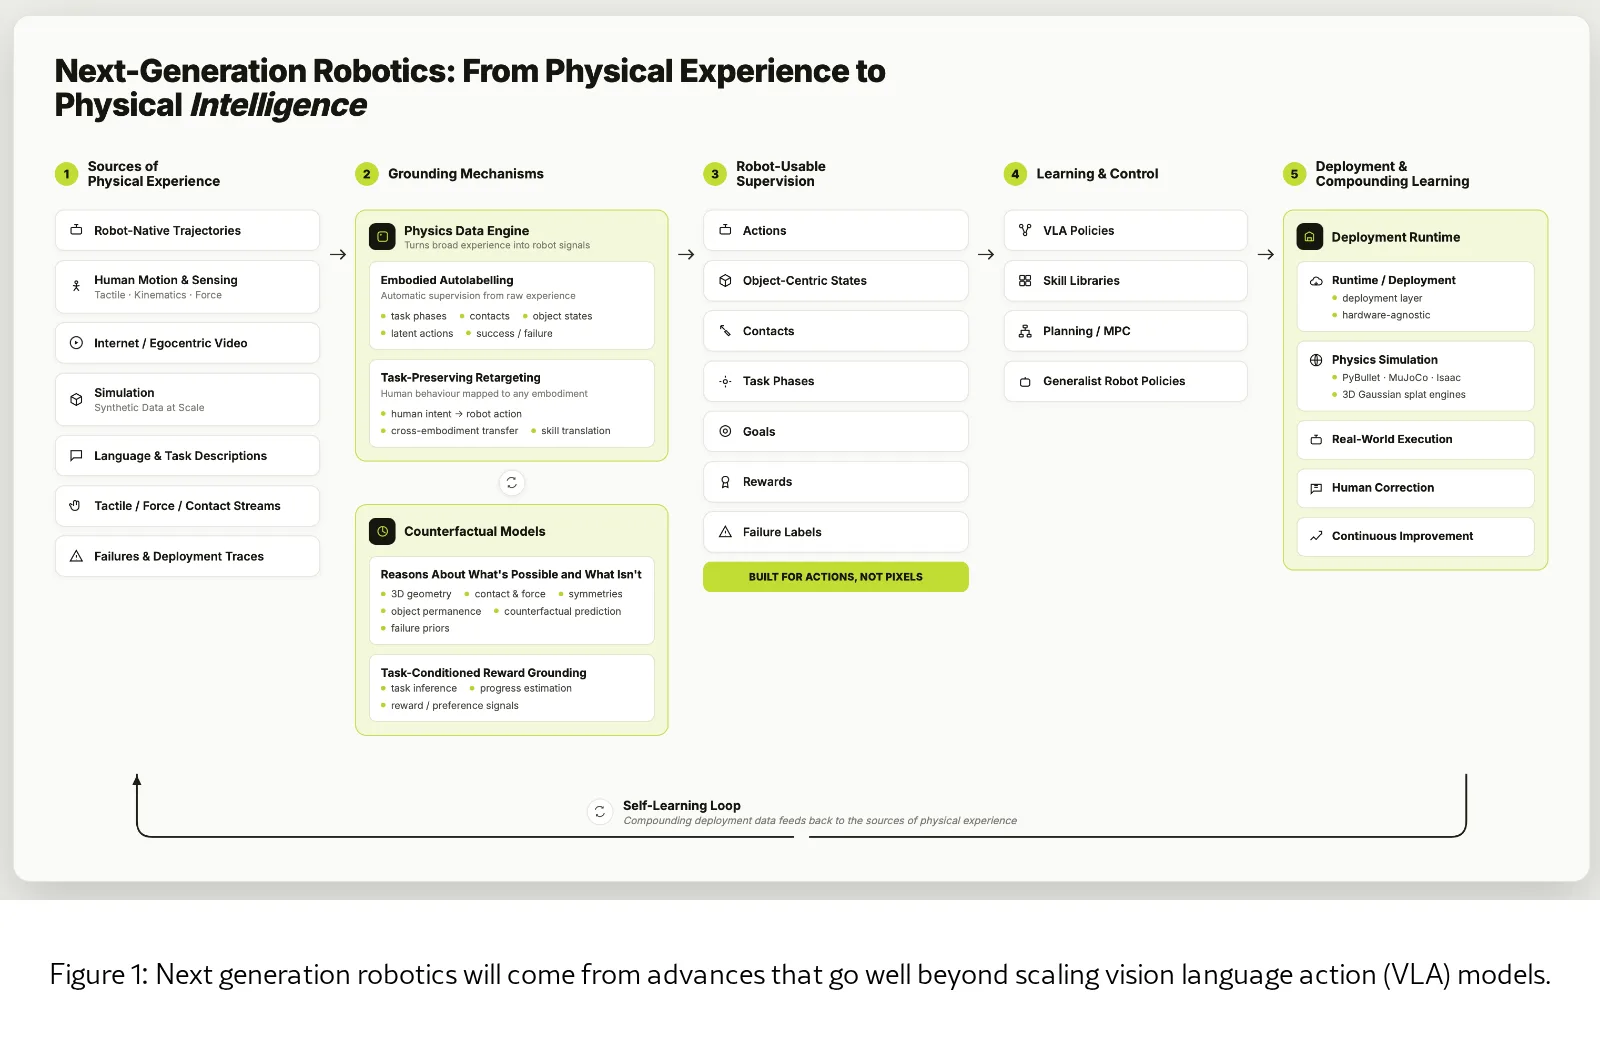Image resolution: width=1600 pixels, height=1046 pixels.
Task: Click the Skill Libraries grid icon
Action: tap(1025, 281)
